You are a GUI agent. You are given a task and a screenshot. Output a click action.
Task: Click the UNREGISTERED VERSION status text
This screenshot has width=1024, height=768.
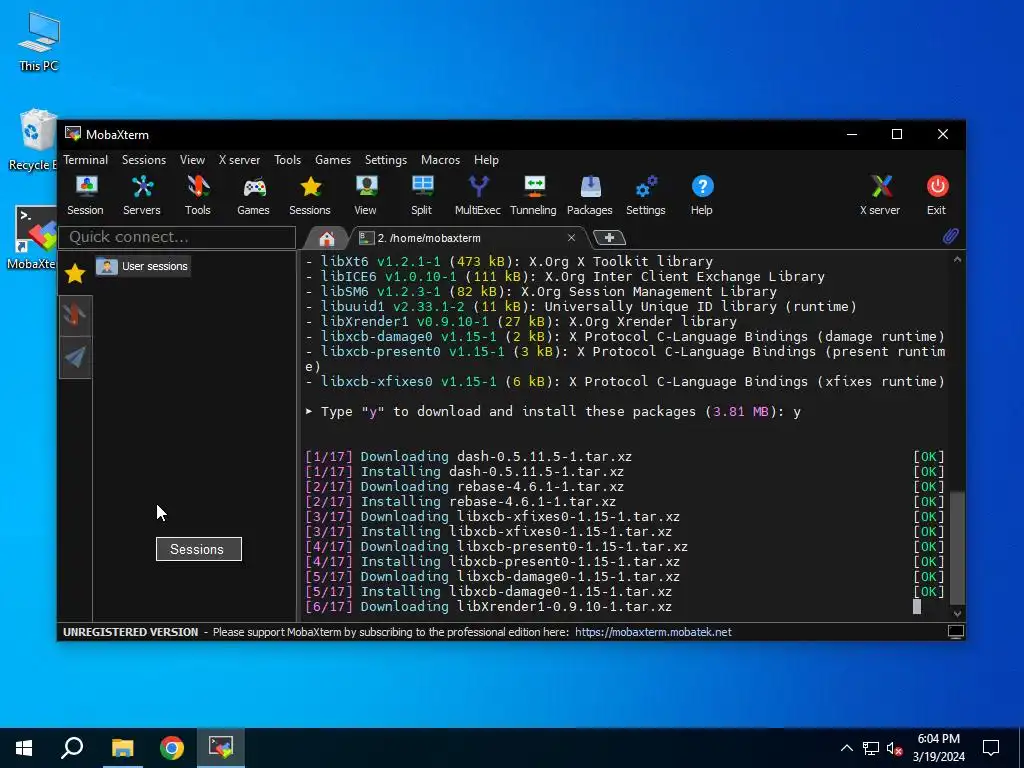tap(131, 632)
